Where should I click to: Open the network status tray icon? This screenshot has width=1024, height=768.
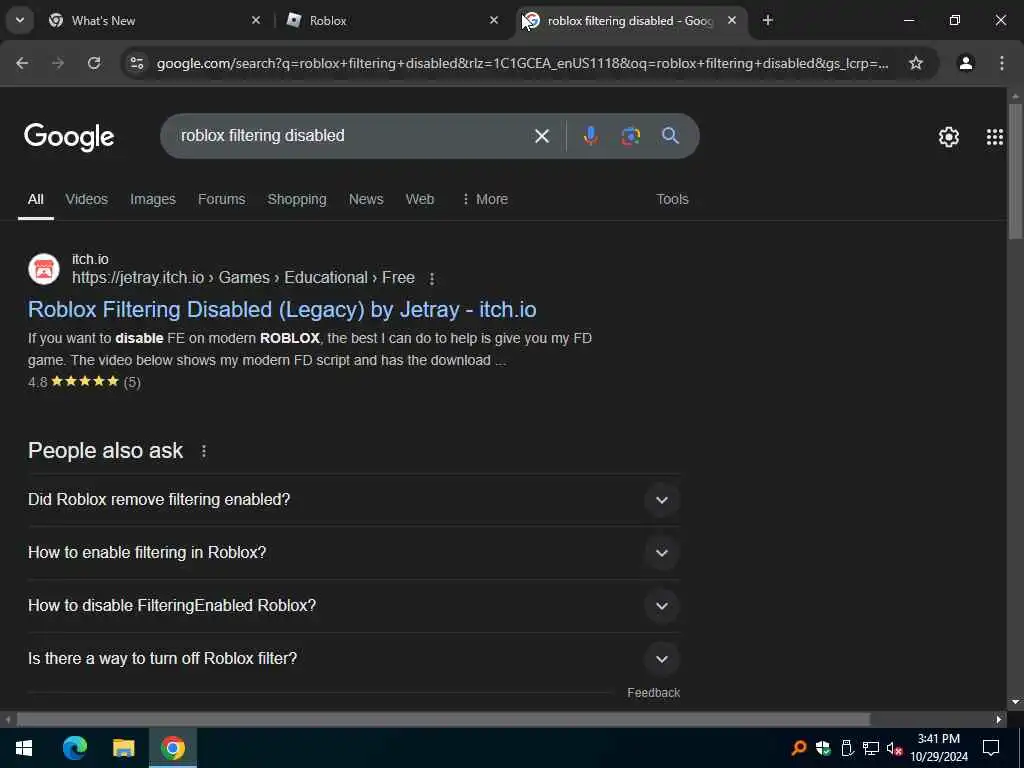tap(871, 748)
